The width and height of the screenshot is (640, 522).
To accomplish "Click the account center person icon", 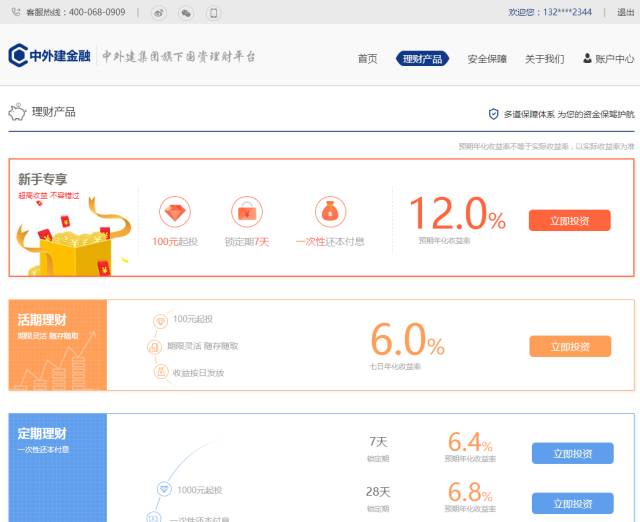I will [x=587, y=58].
